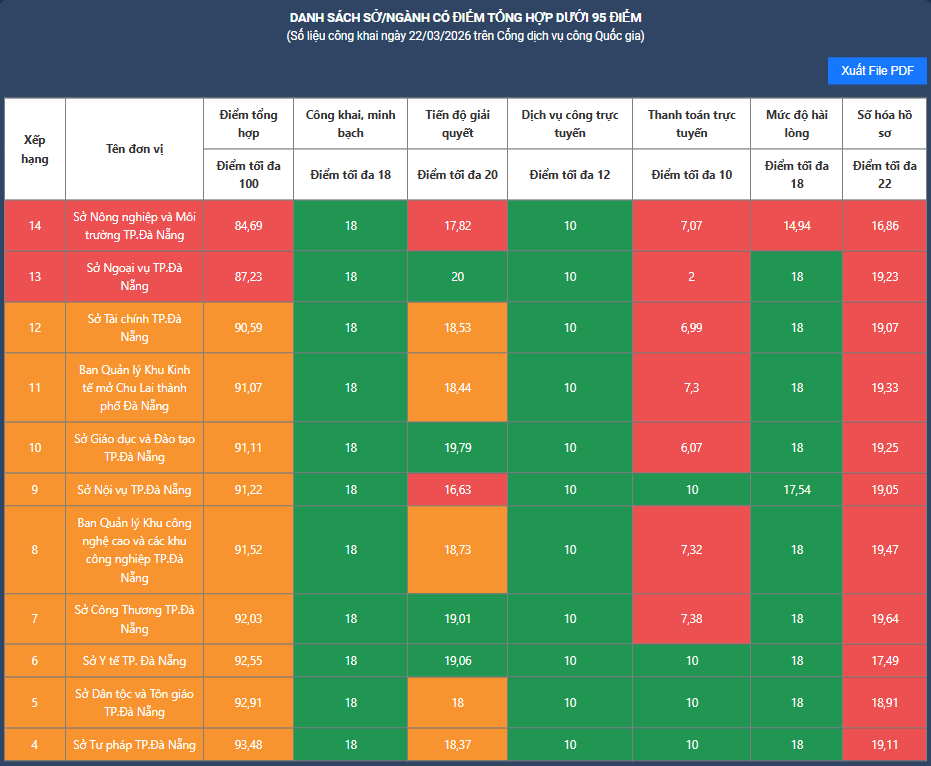Select the Thanh toán trực tuyến header
Screen dimensions: 931x766
coord(692,124)
